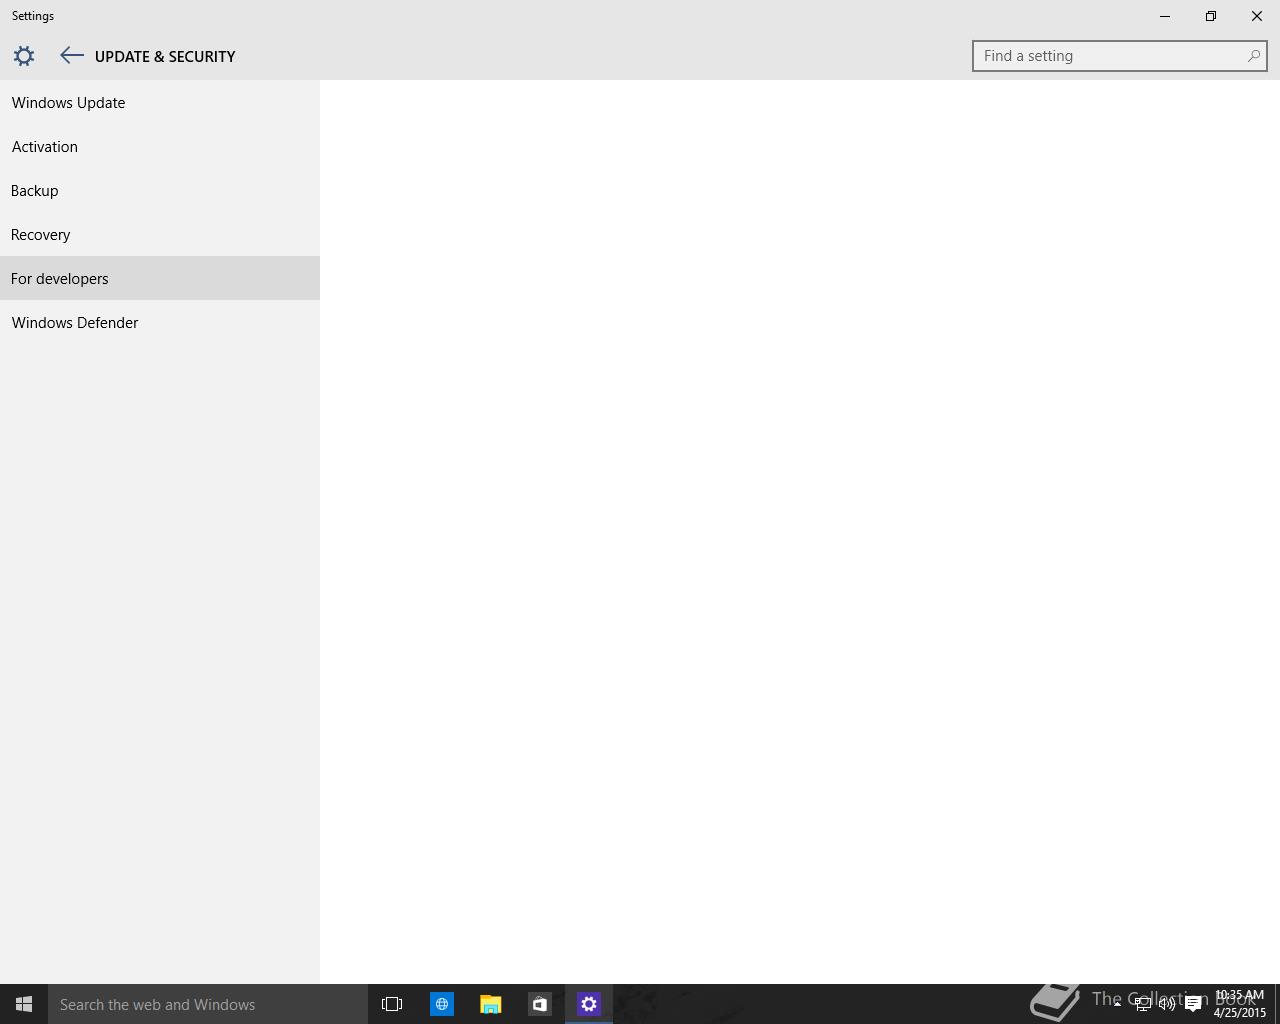
Task: Show hidden system tray icons
Action: pyautogui.click(x=1117, y=1004)
